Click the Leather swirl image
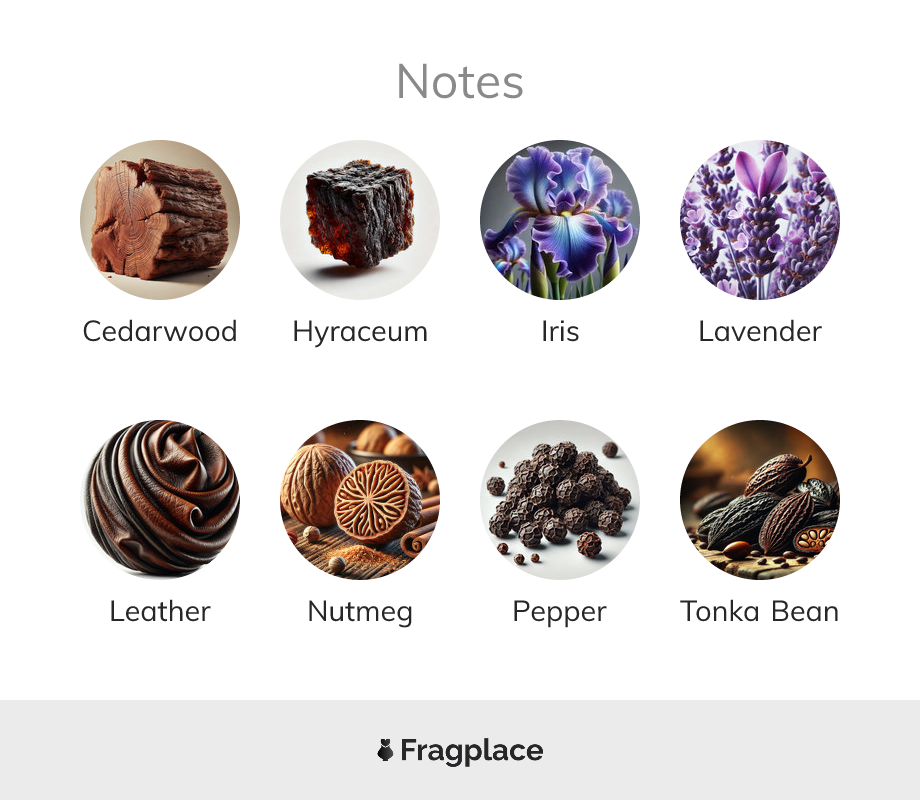The width and height of the screenshot is (920, 800). point(160,499)
